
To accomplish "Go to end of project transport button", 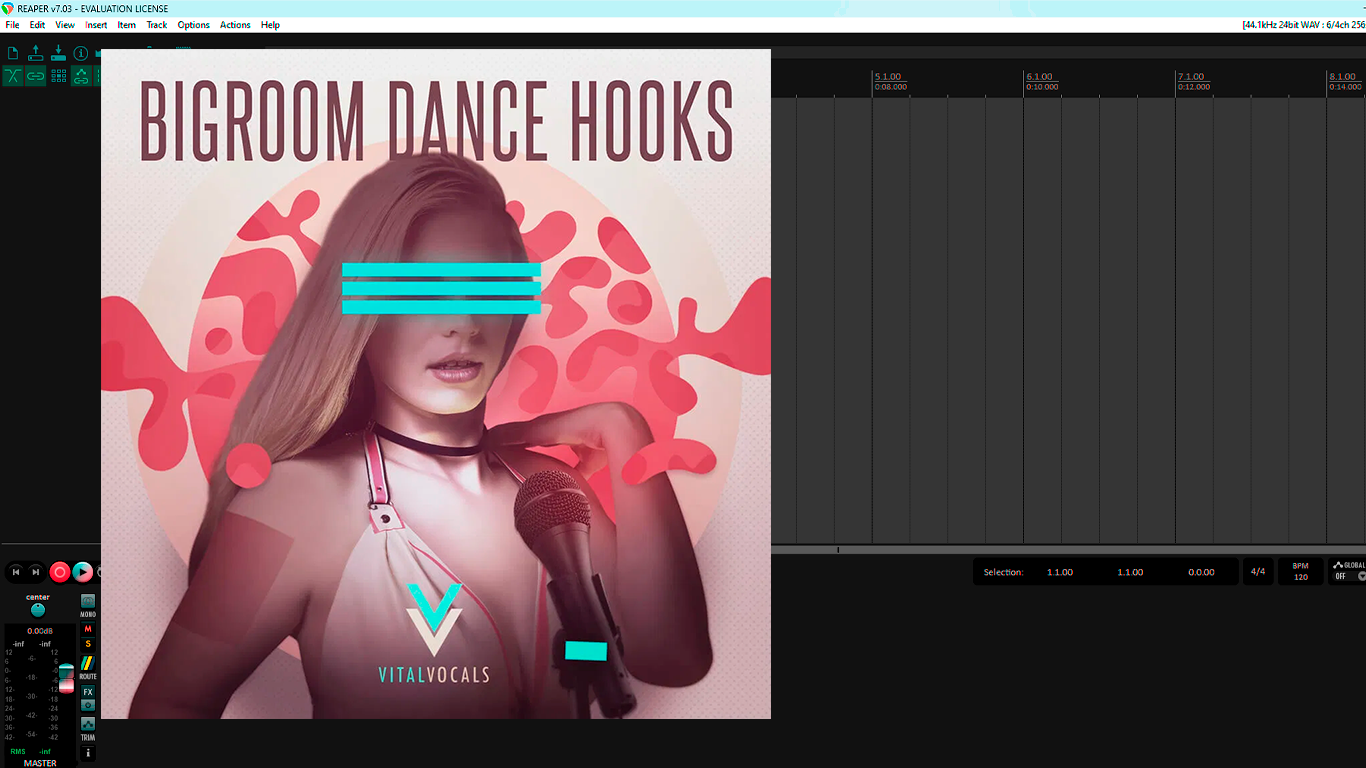I will 36,572.
